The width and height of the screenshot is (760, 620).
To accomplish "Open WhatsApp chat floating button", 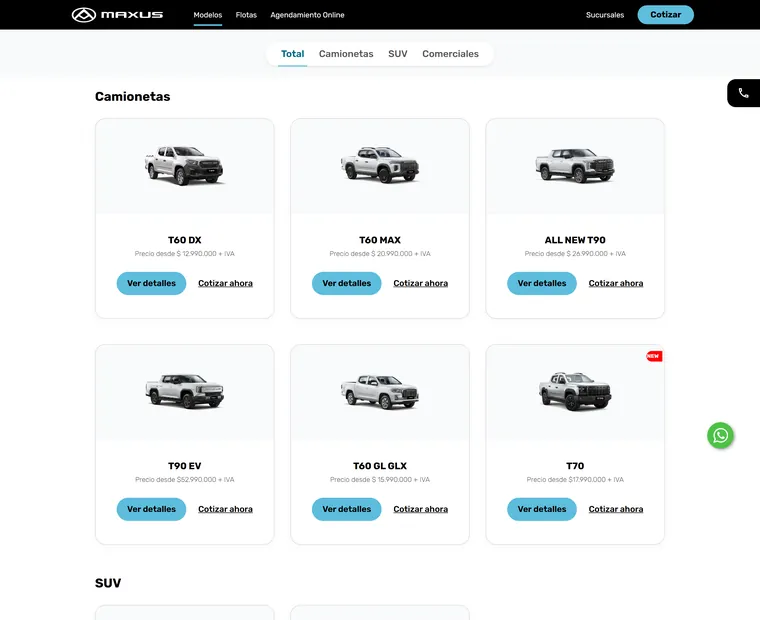I will tap(720, 435).
